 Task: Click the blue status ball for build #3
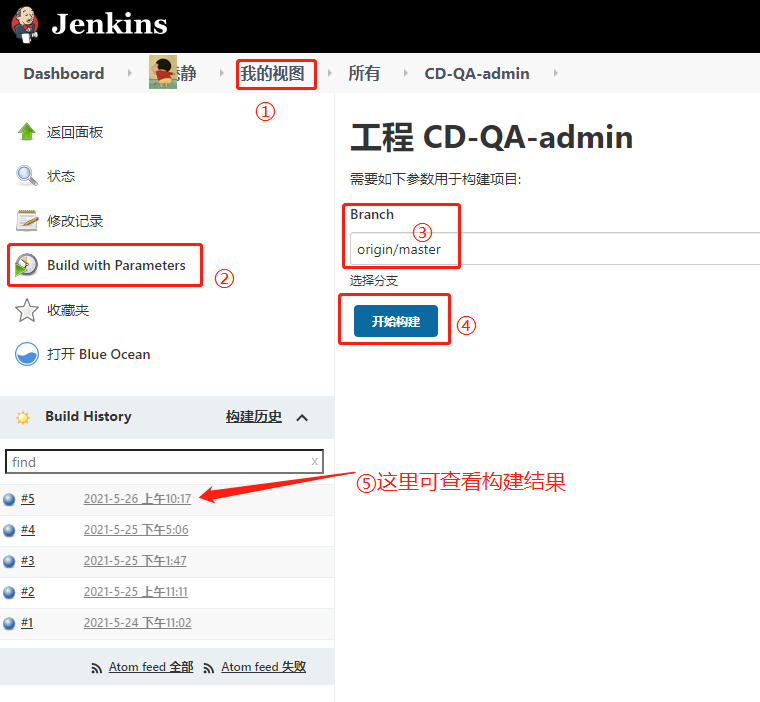tap(9, 561)
